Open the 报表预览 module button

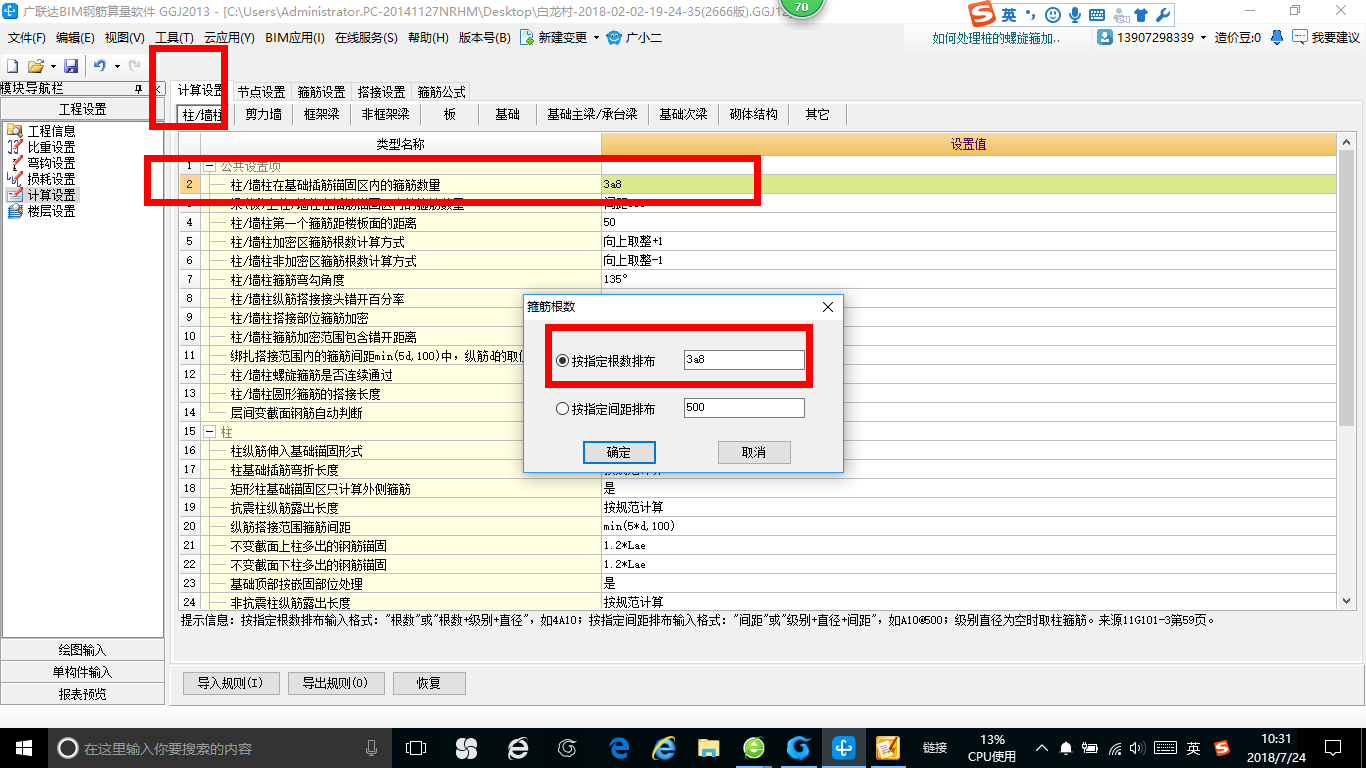83,694
